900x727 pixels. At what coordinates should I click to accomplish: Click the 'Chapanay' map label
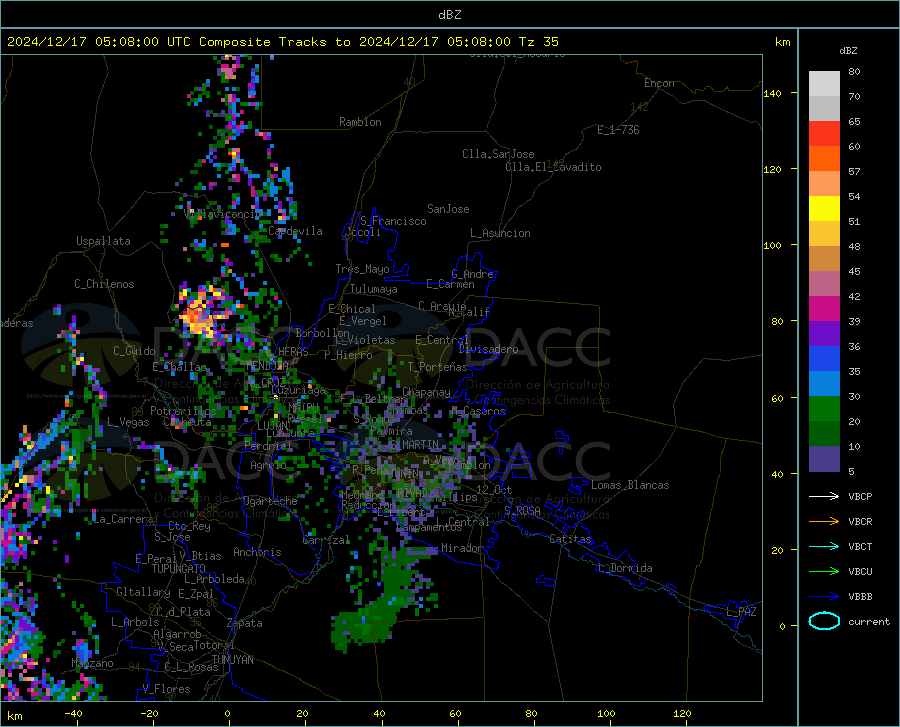[x=426, y=392]
